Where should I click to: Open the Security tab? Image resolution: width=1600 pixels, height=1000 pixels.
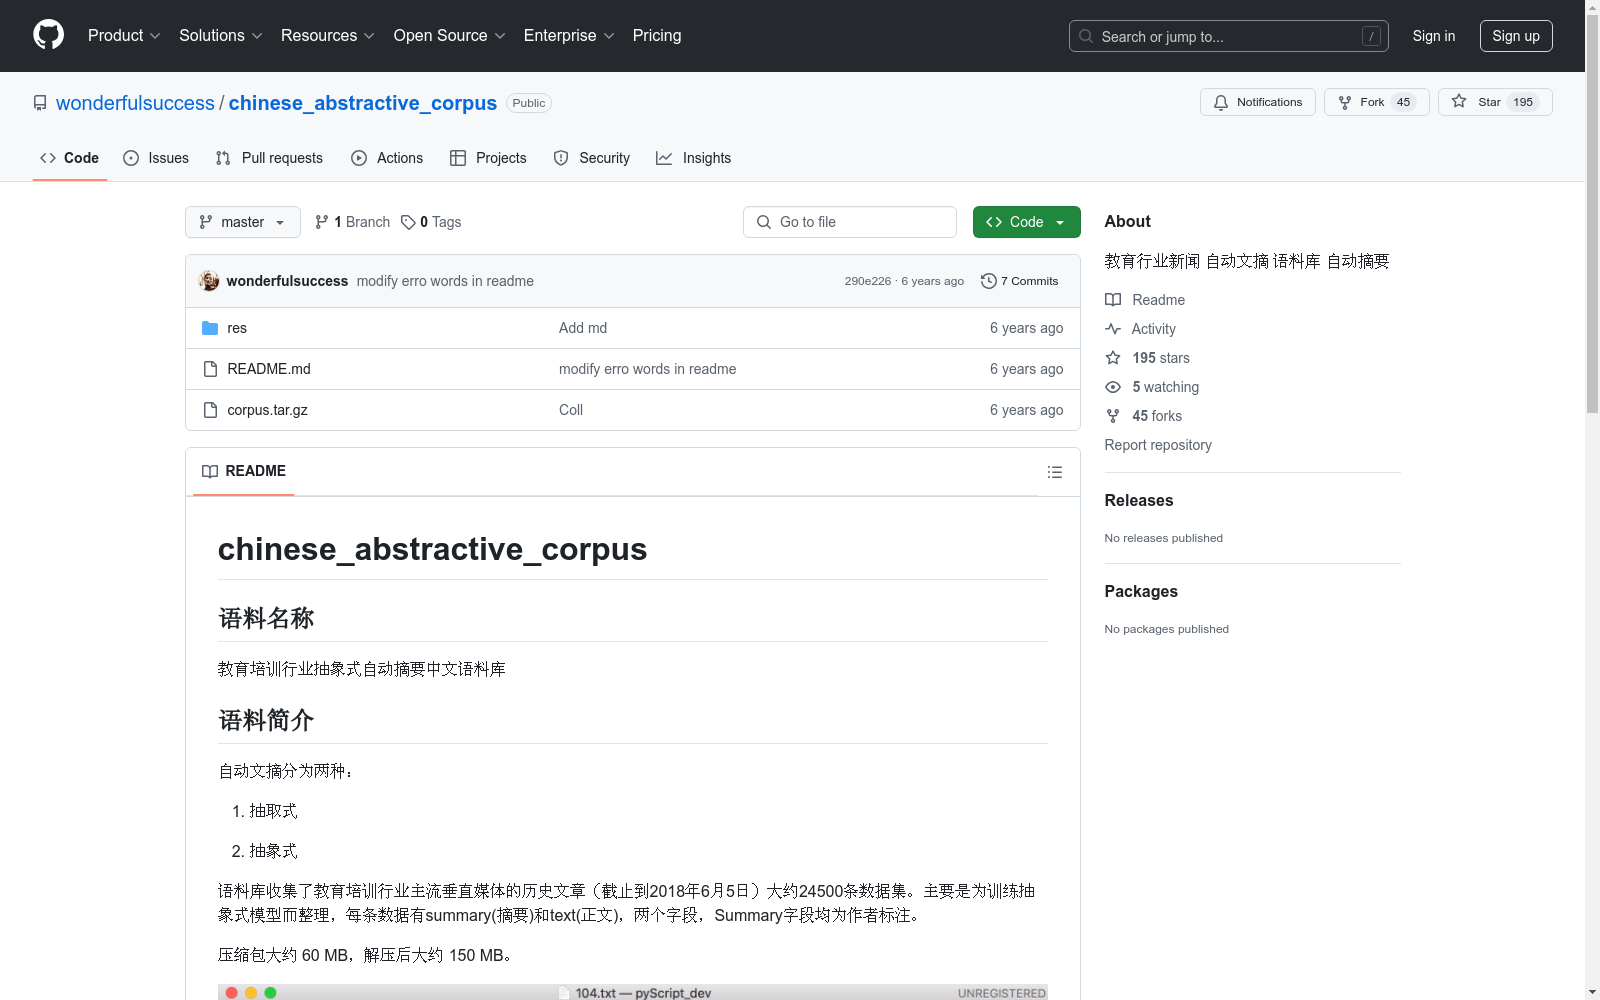coord(591,158)
